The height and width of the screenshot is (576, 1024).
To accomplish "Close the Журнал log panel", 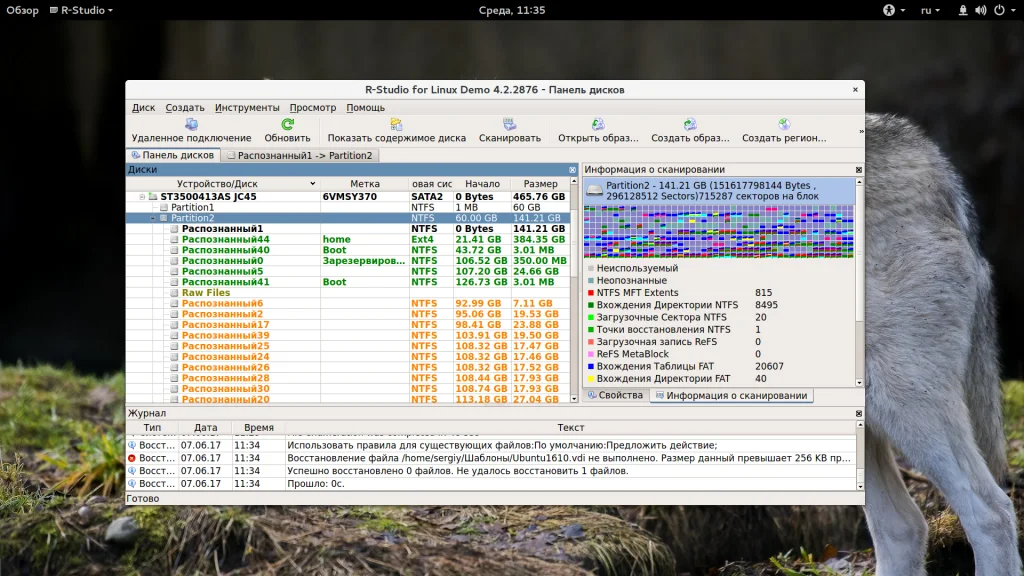I will [x=858, y=413].
